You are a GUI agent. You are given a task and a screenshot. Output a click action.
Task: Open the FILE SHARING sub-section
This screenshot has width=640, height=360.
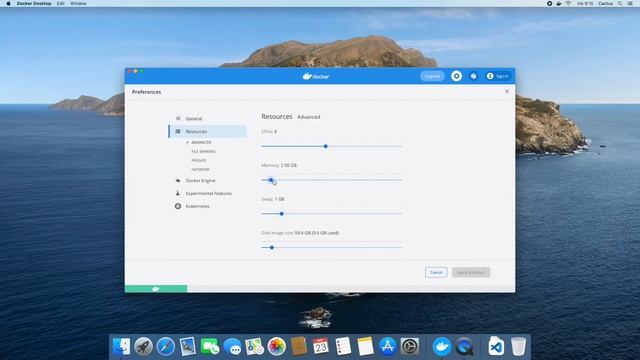(203, 151)
